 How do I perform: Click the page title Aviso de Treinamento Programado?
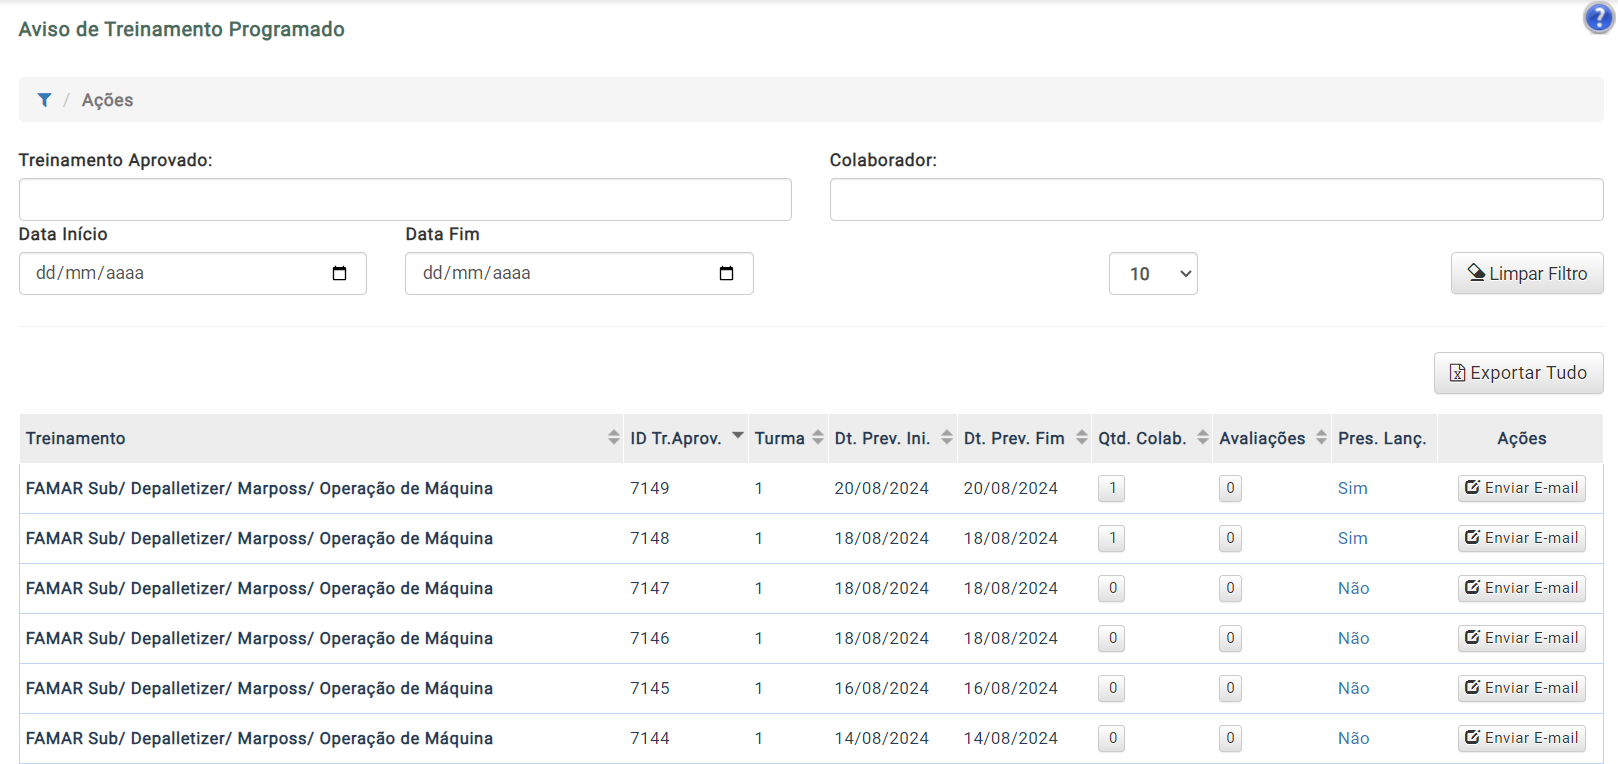point(181,29)
